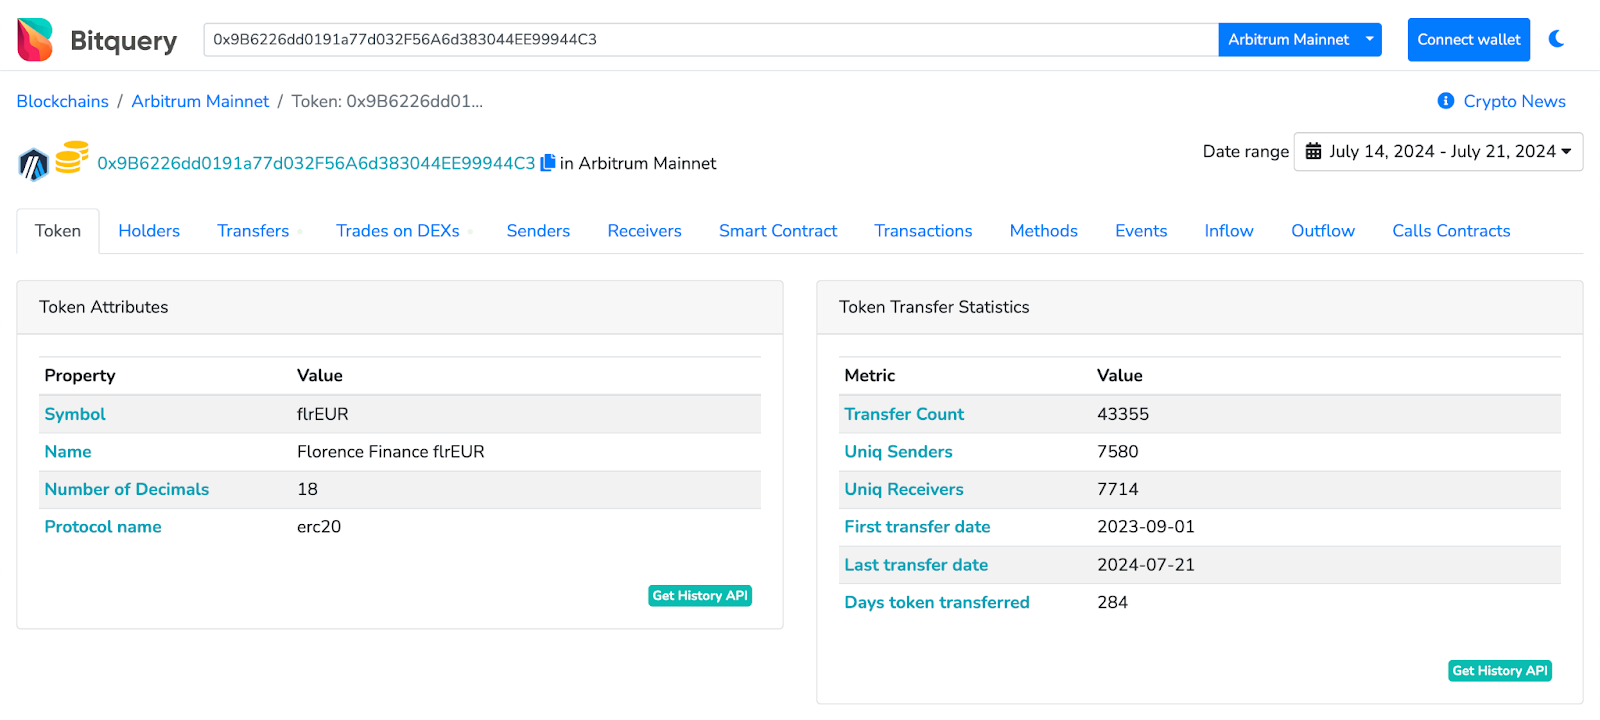Select the 284 days value
Viewport: 1600px width, 720px height.
pos(1112,602)
